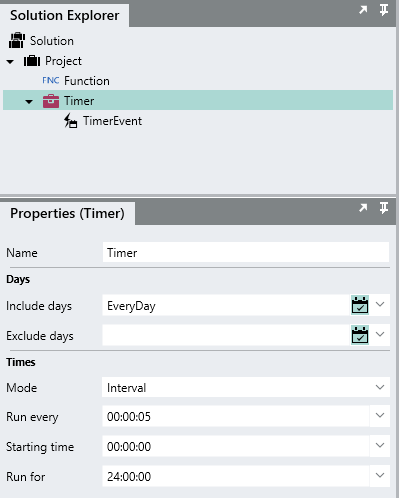Click the Times section heading
The image size is (399, 498).
pyautogui.click(x=21, y=362)
